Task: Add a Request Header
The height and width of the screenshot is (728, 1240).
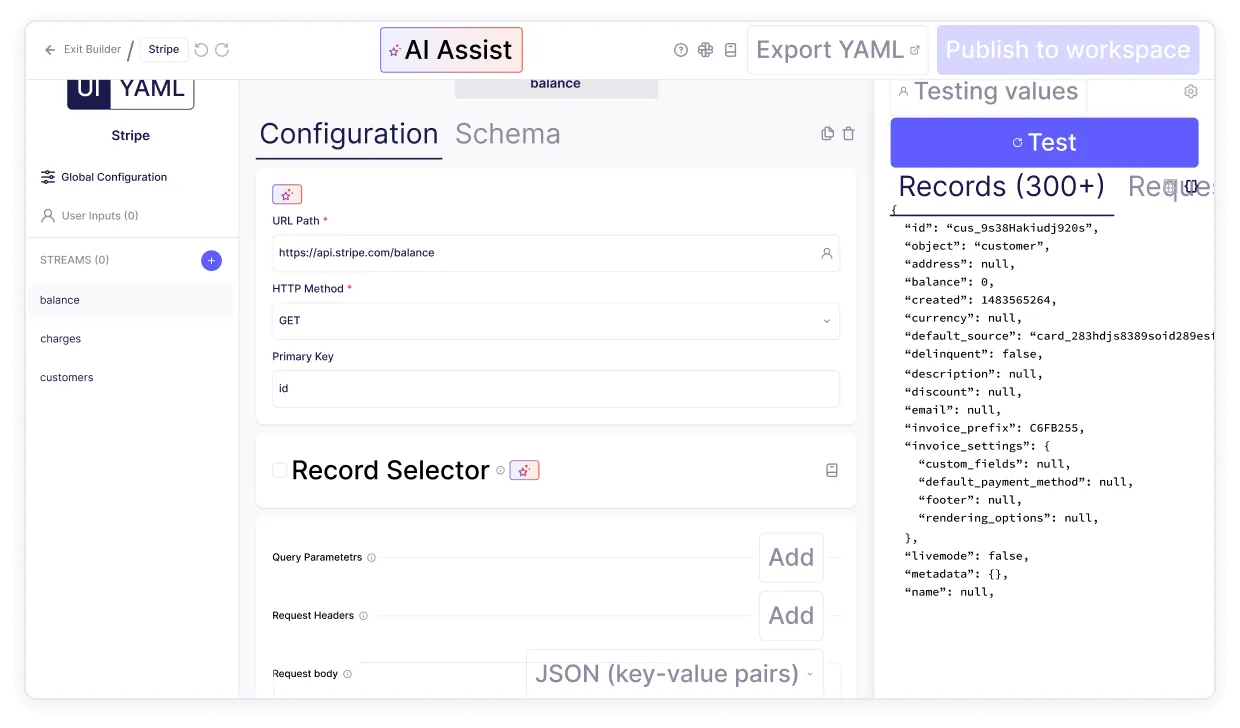Action: pos(791,616)
